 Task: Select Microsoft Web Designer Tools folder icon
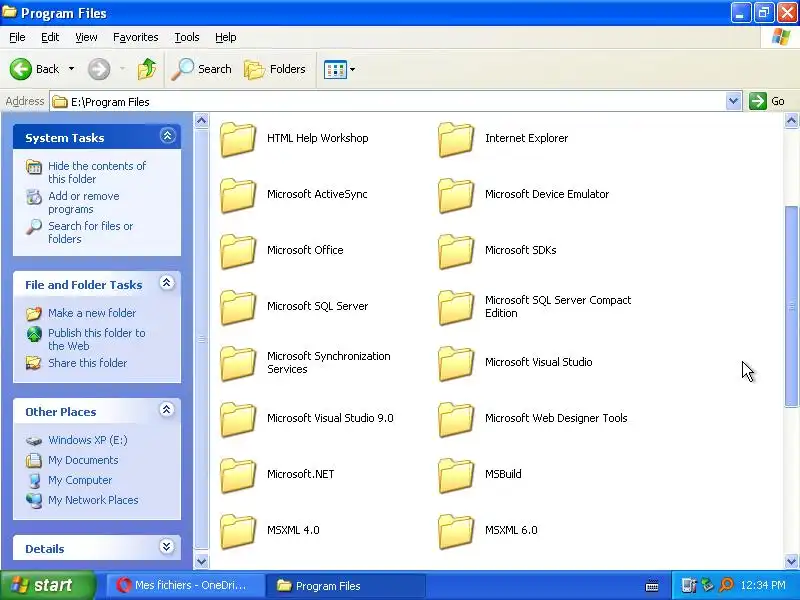tap(456, 419)
